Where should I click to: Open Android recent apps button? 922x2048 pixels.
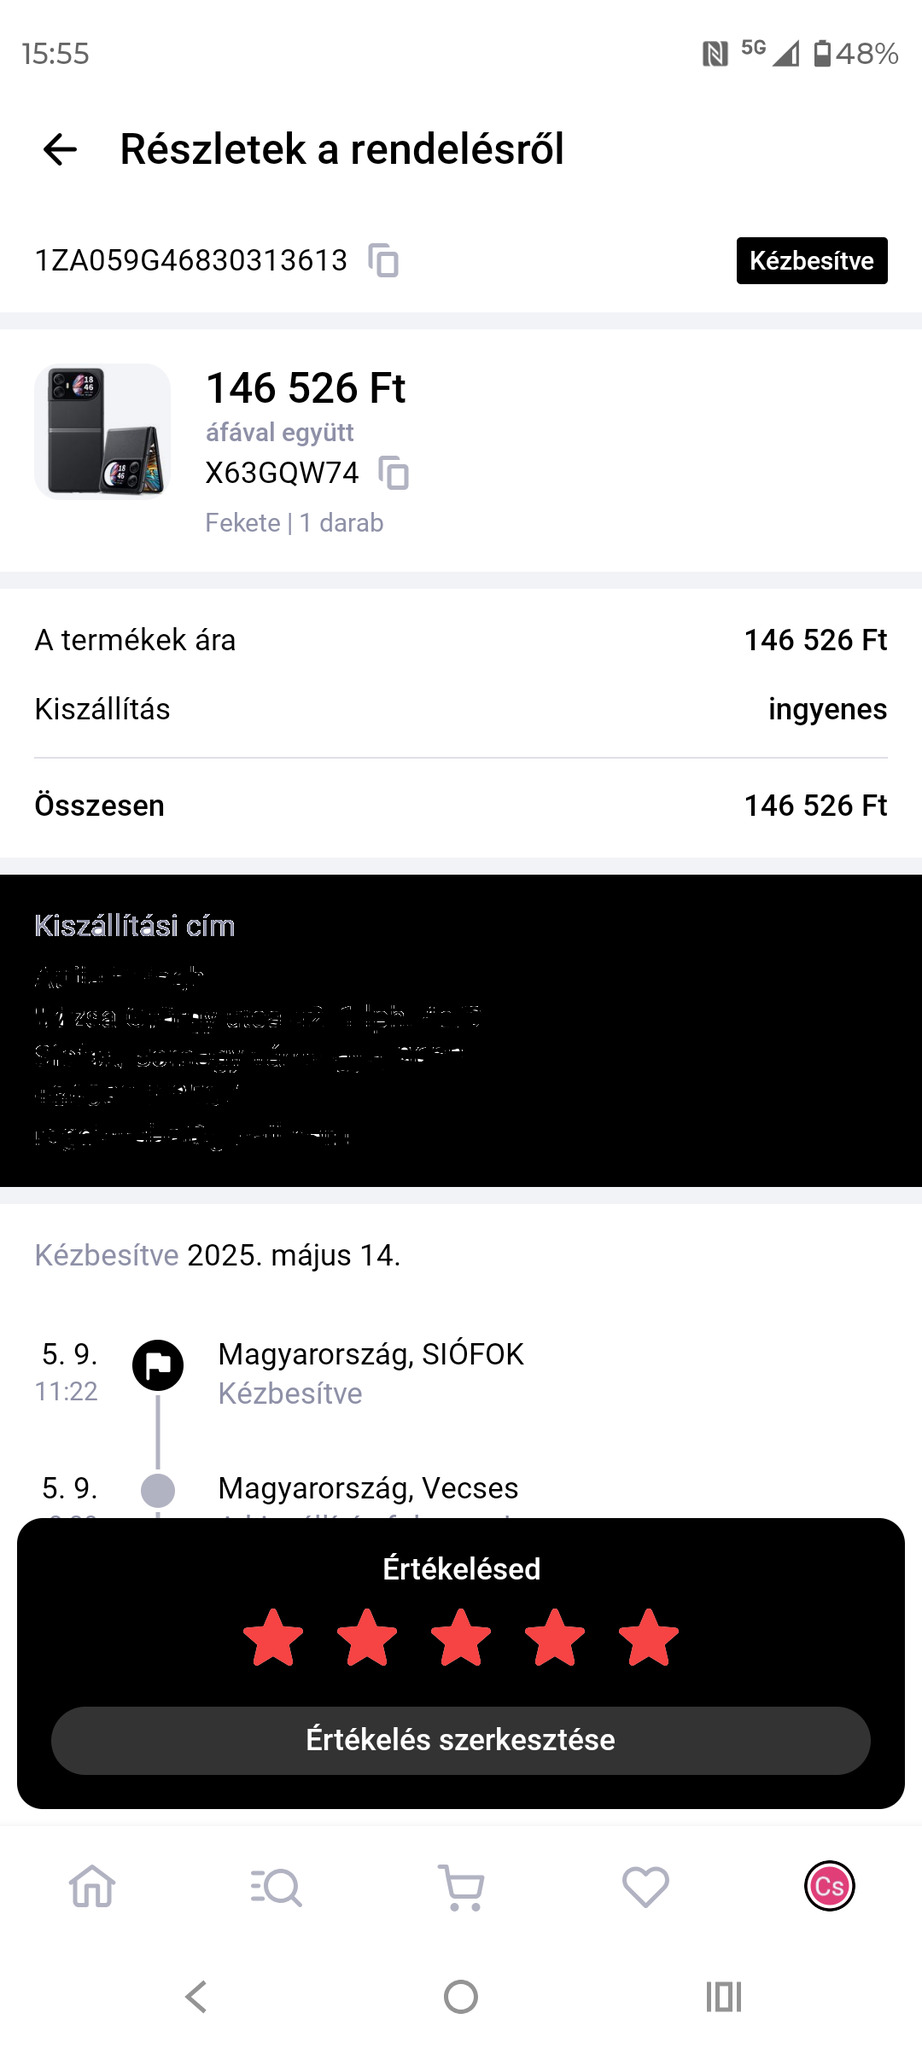pos(723,1997)
